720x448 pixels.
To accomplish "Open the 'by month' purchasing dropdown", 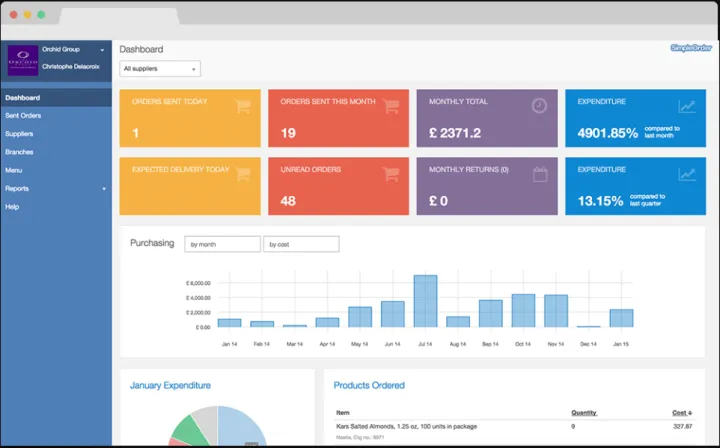I will (222, 244).
